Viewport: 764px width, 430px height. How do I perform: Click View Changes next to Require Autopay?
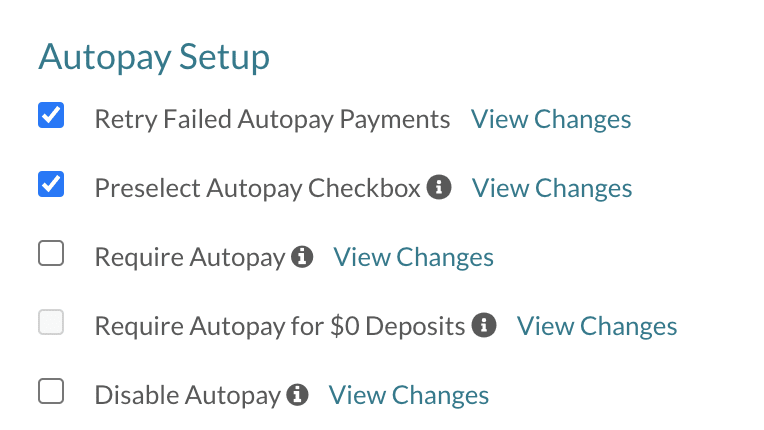413,257
